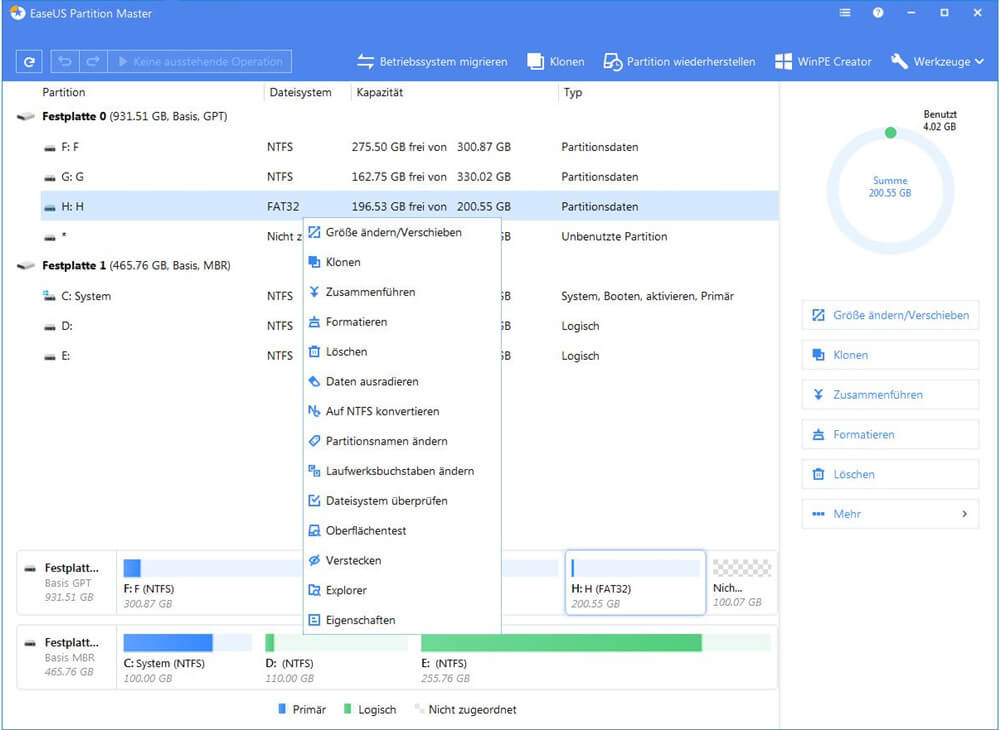Select Auf NTFS konvertieren entry

[x=402, y=411]
